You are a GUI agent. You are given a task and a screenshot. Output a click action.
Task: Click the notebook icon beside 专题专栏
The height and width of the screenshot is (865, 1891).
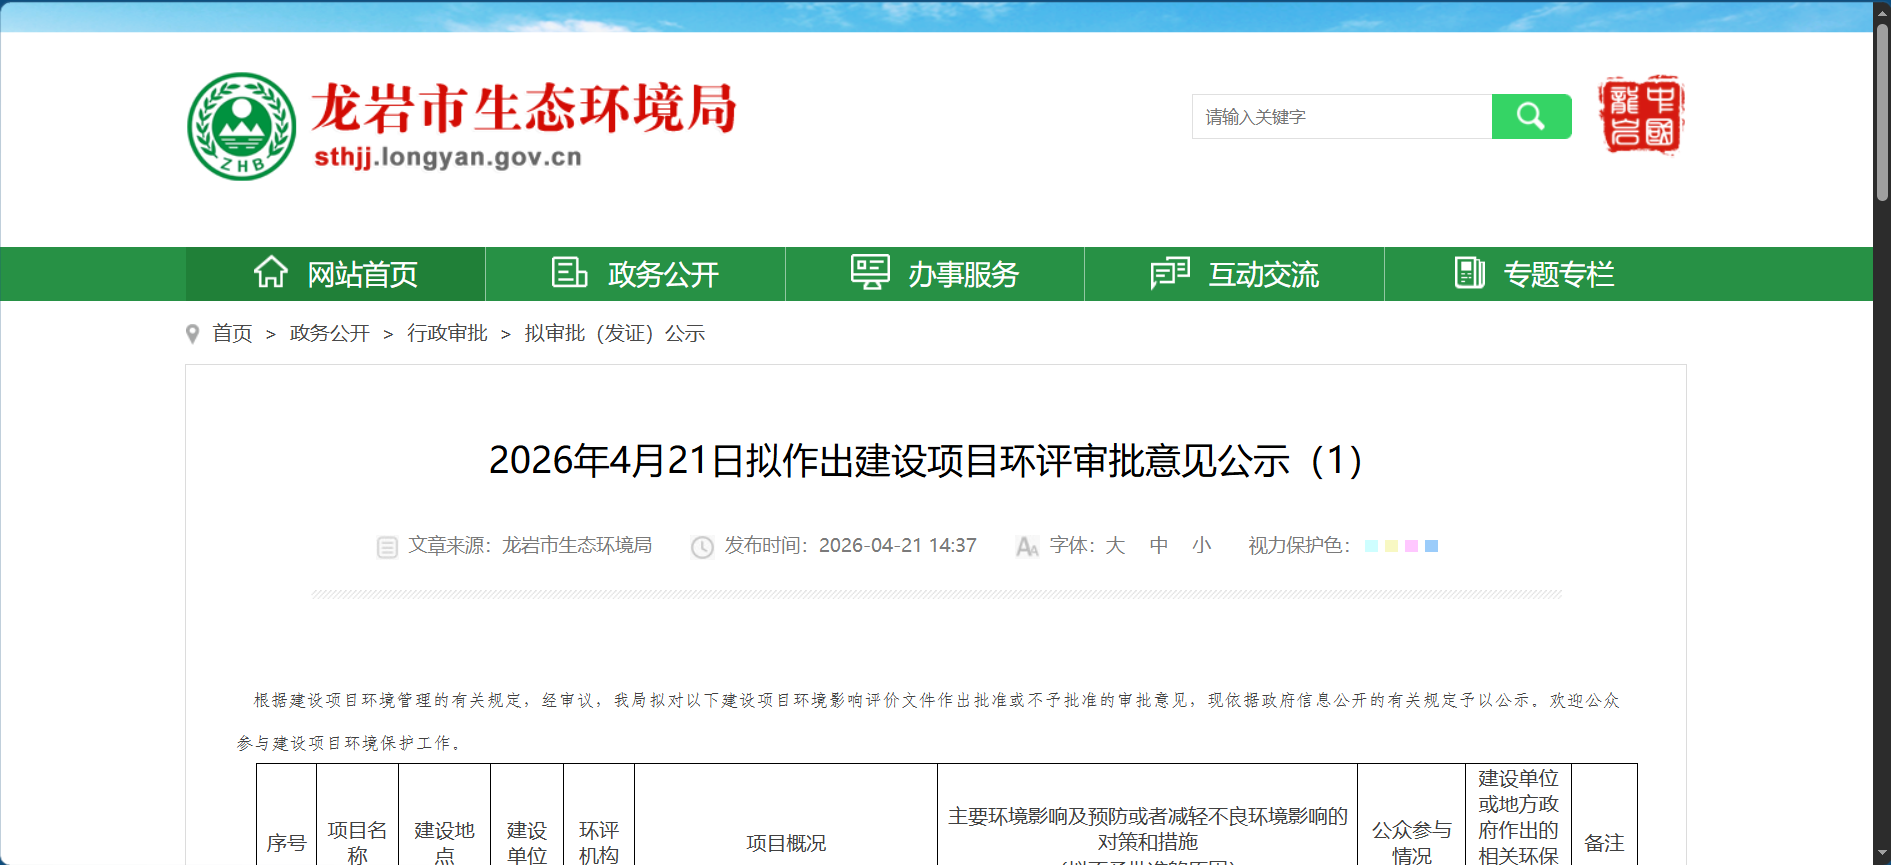[x=1469, y=272]
